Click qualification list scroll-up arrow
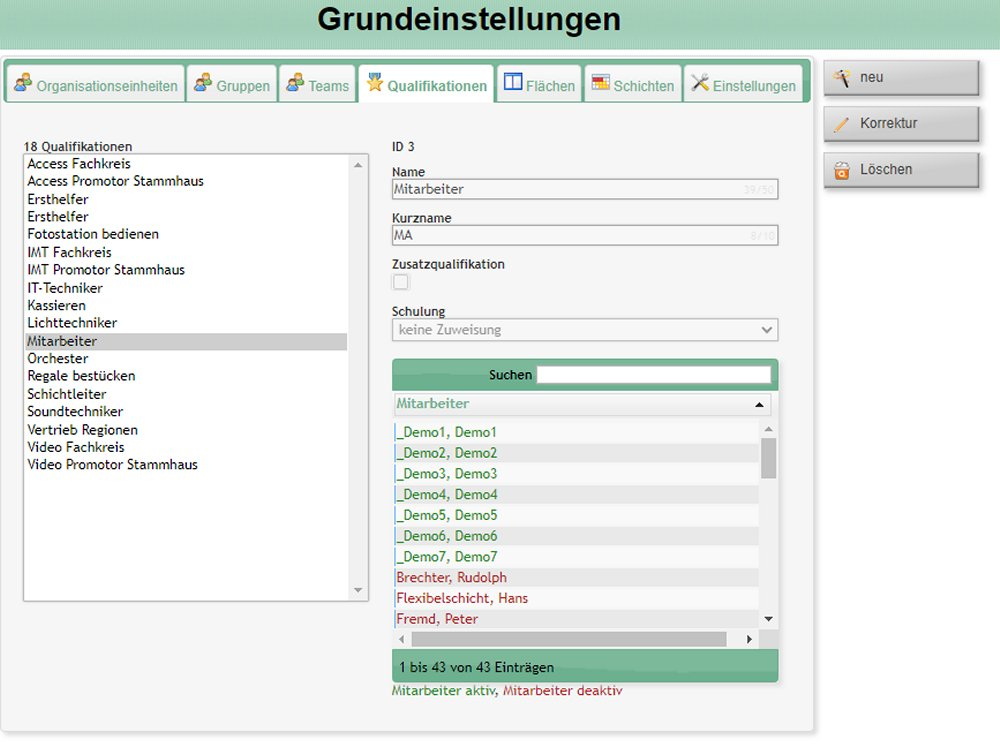The height and width of the screenshot is (755, 1000). point(358,165)
